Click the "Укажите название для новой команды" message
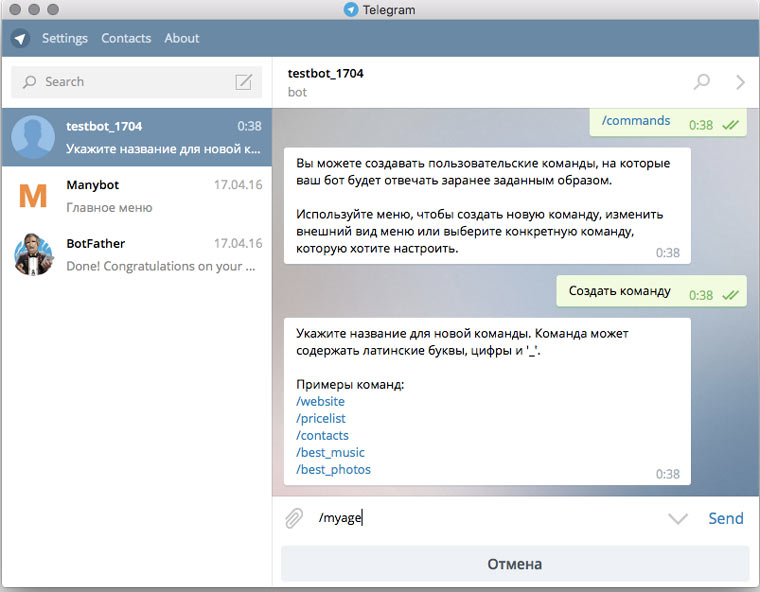 487,401
